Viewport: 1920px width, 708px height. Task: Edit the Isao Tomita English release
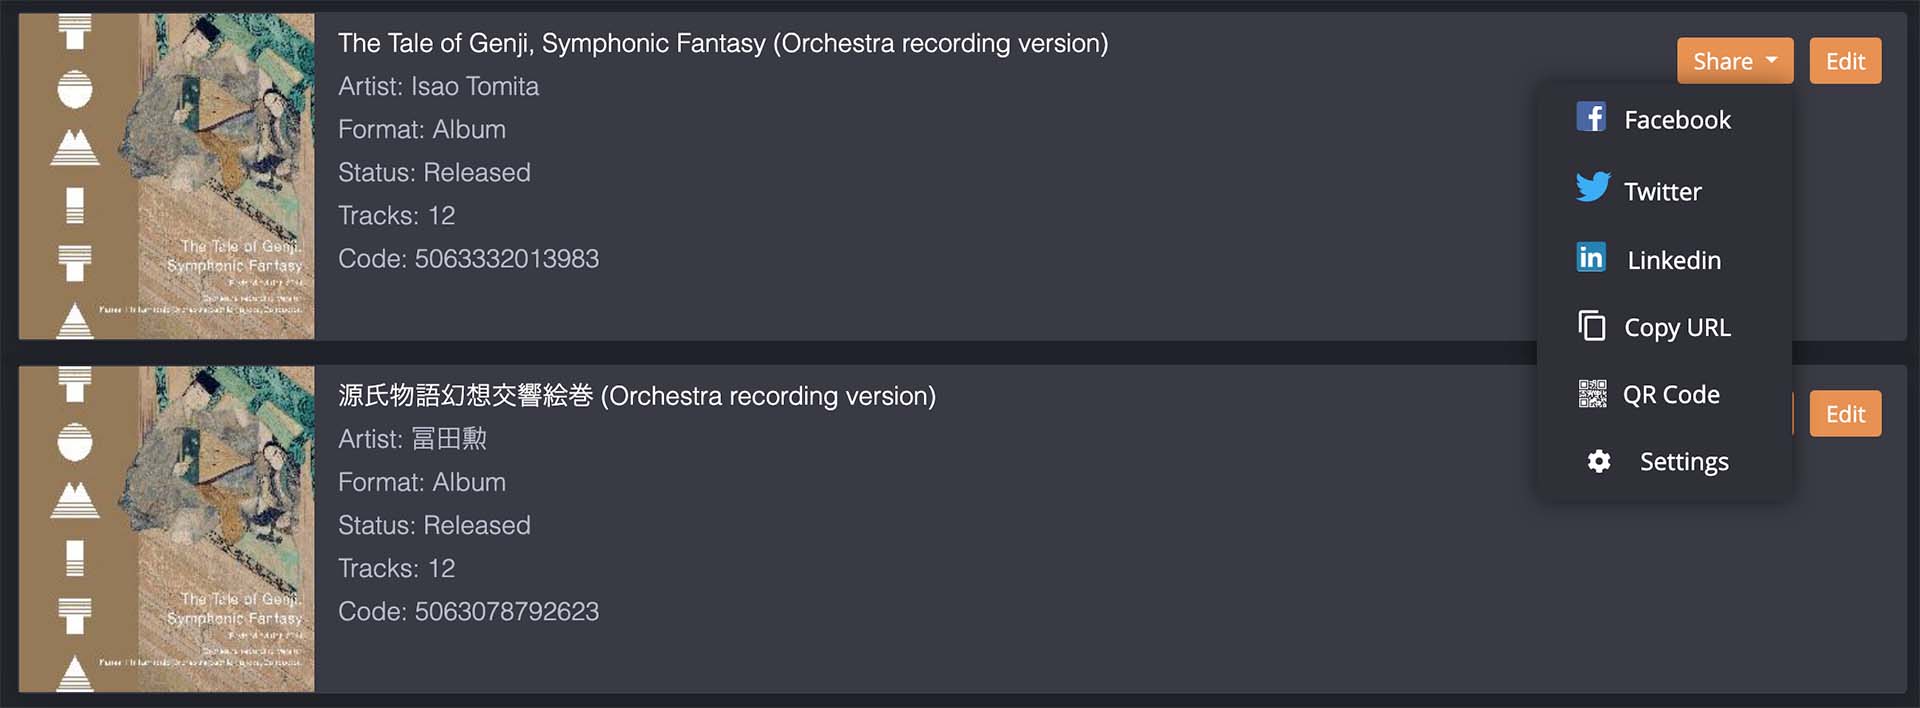point(1845,61)
